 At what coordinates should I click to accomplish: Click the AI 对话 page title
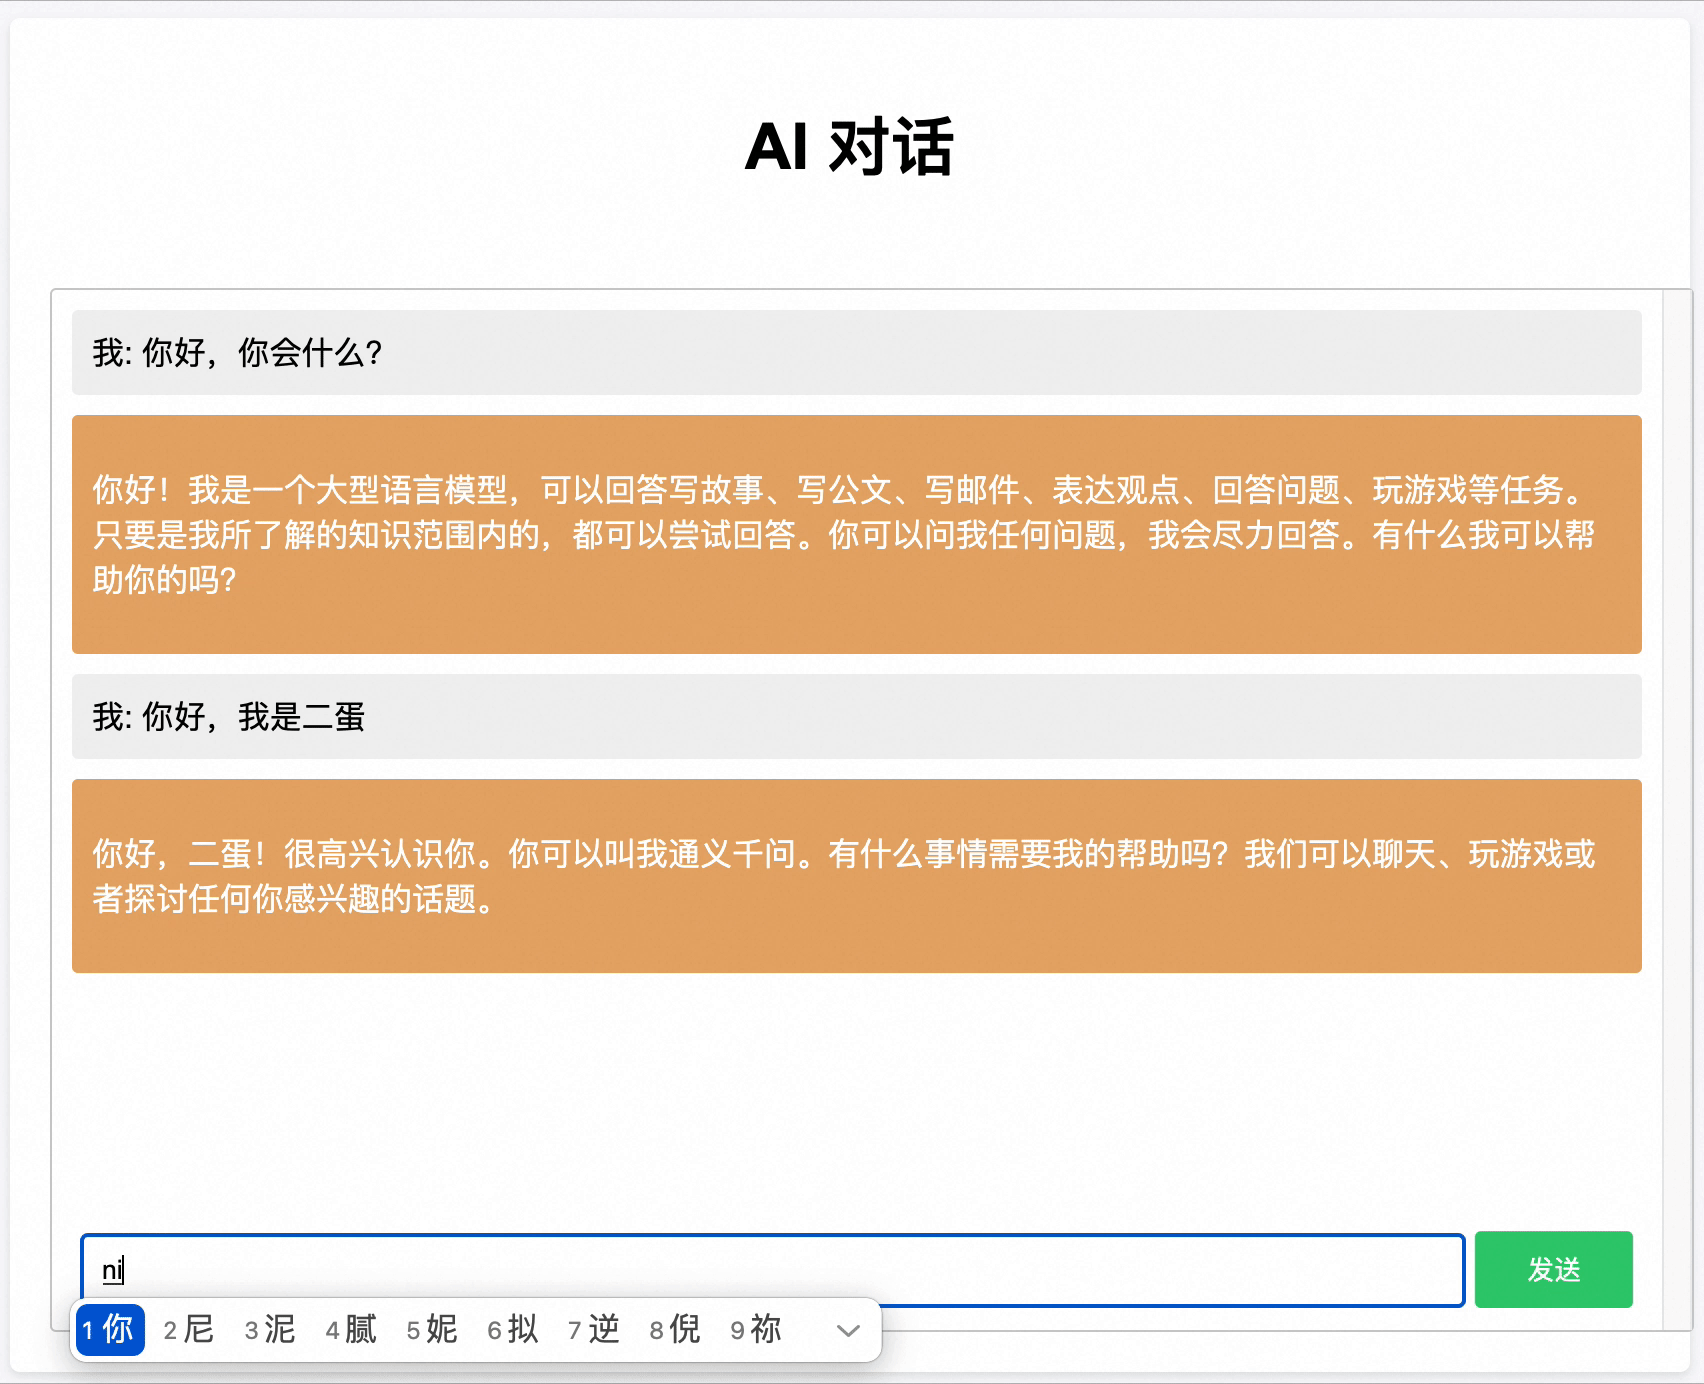point(851,145)
